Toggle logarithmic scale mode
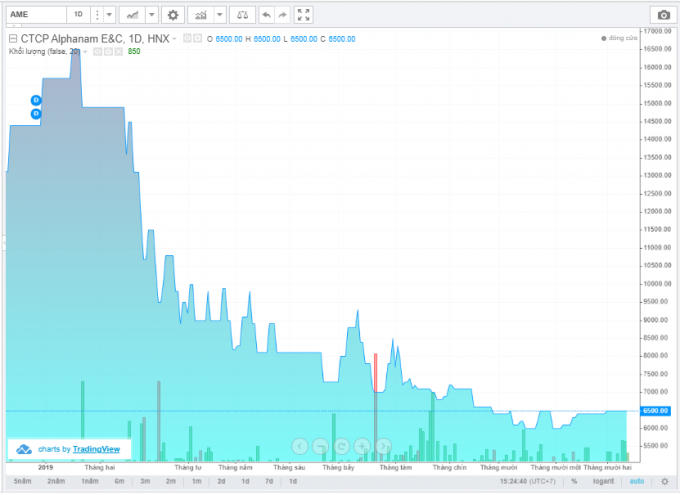This screenshot has height=495, width=680. (x=602, y=481)
